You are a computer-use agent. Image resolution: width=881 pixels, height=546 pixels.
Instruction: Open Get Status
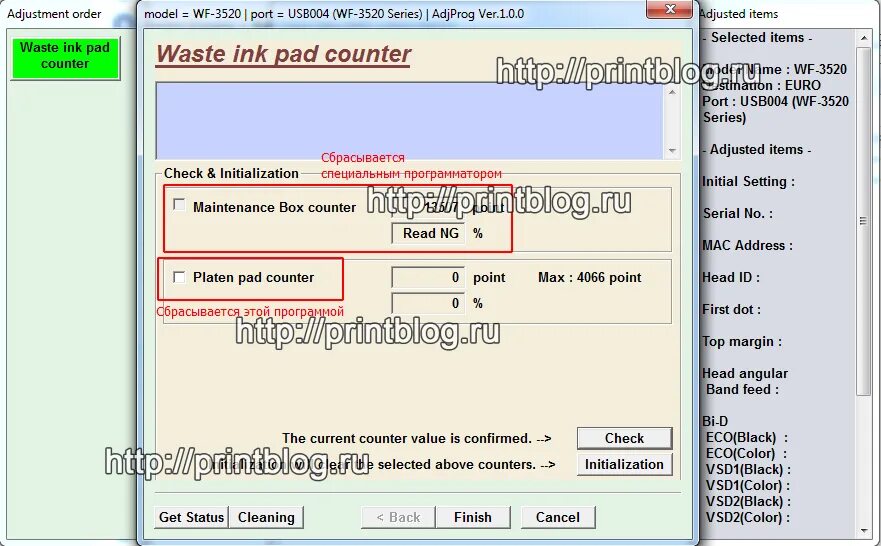191,517
